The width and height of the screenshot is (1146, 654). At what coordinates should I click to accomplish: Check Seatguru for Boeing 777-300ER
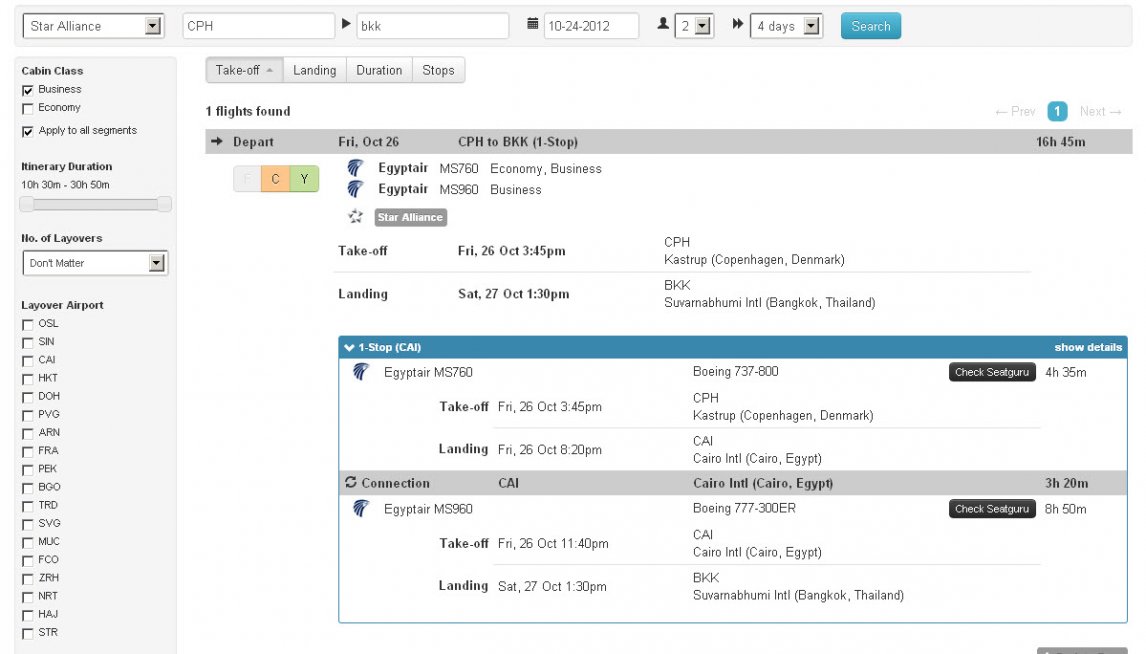tap(992, 509)
